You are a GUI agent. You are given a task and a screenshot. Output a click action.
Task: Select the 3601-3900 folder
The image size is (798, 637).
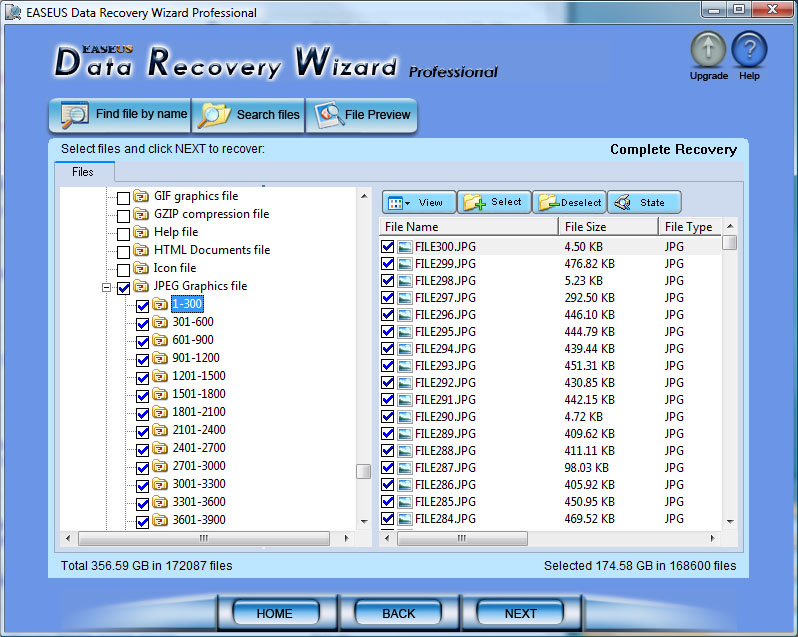(x=199, y=520)
